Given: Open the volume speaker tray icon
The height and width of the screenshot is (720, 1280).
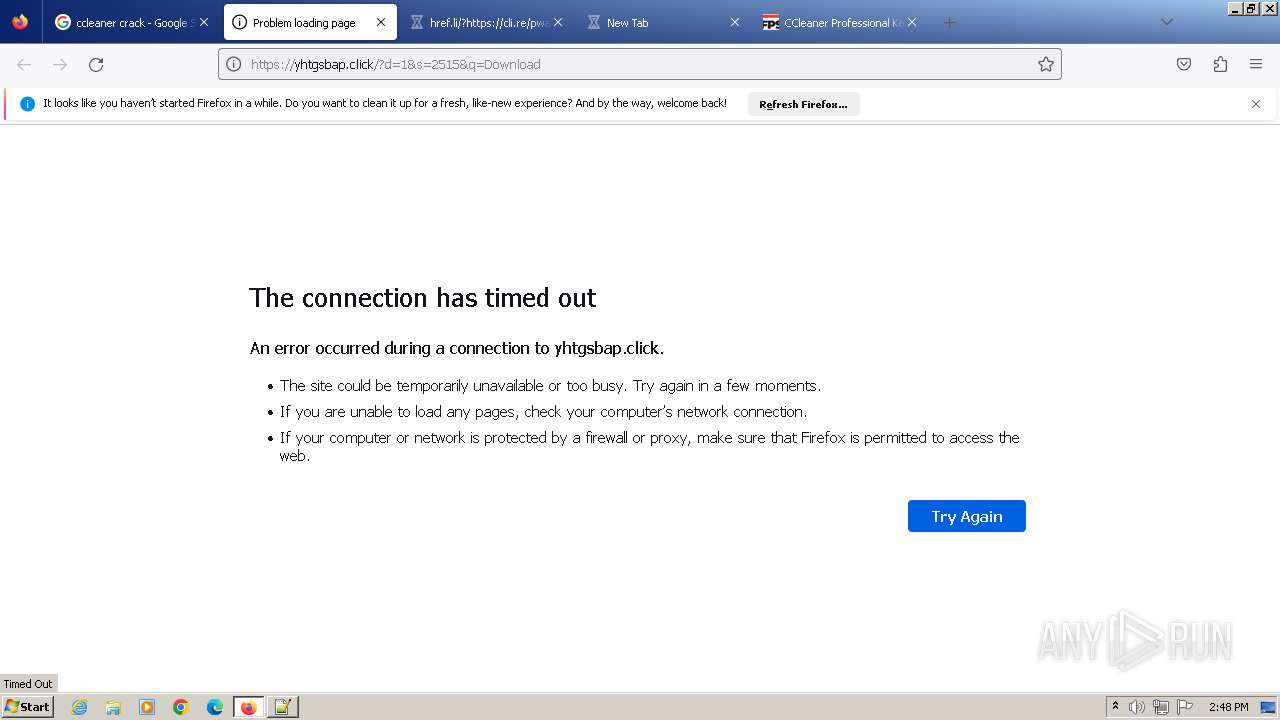Looking at the screenshot, I should click(1137, 707).
